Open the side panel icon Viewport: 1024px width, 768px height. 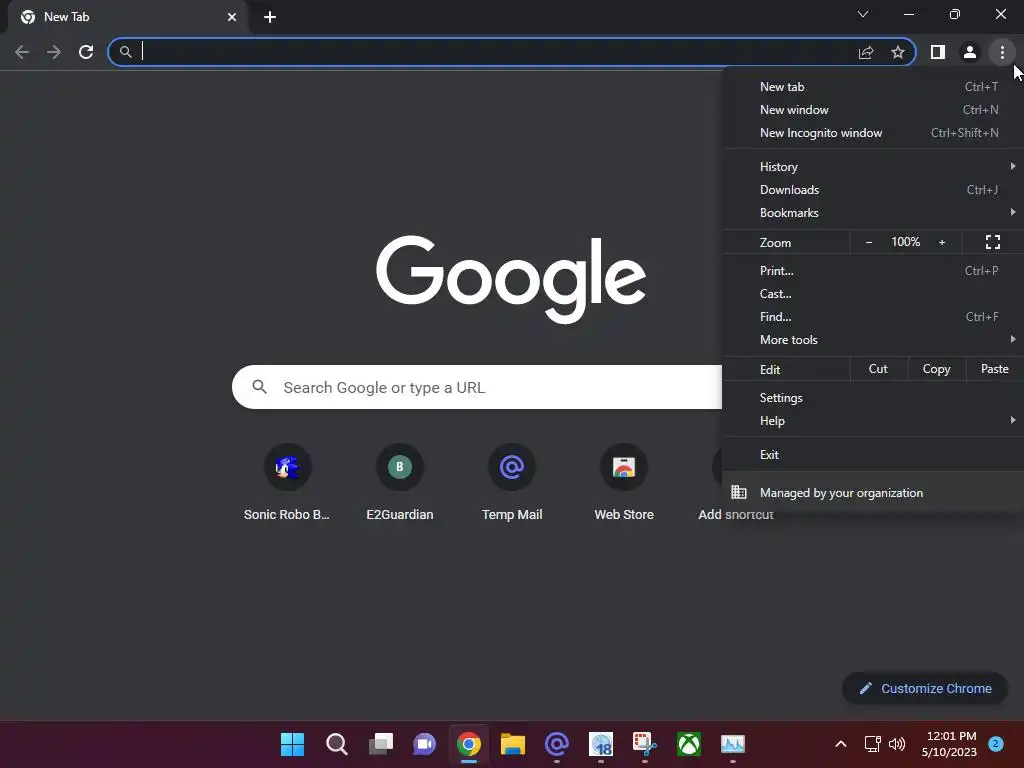(x=938, y=52)
